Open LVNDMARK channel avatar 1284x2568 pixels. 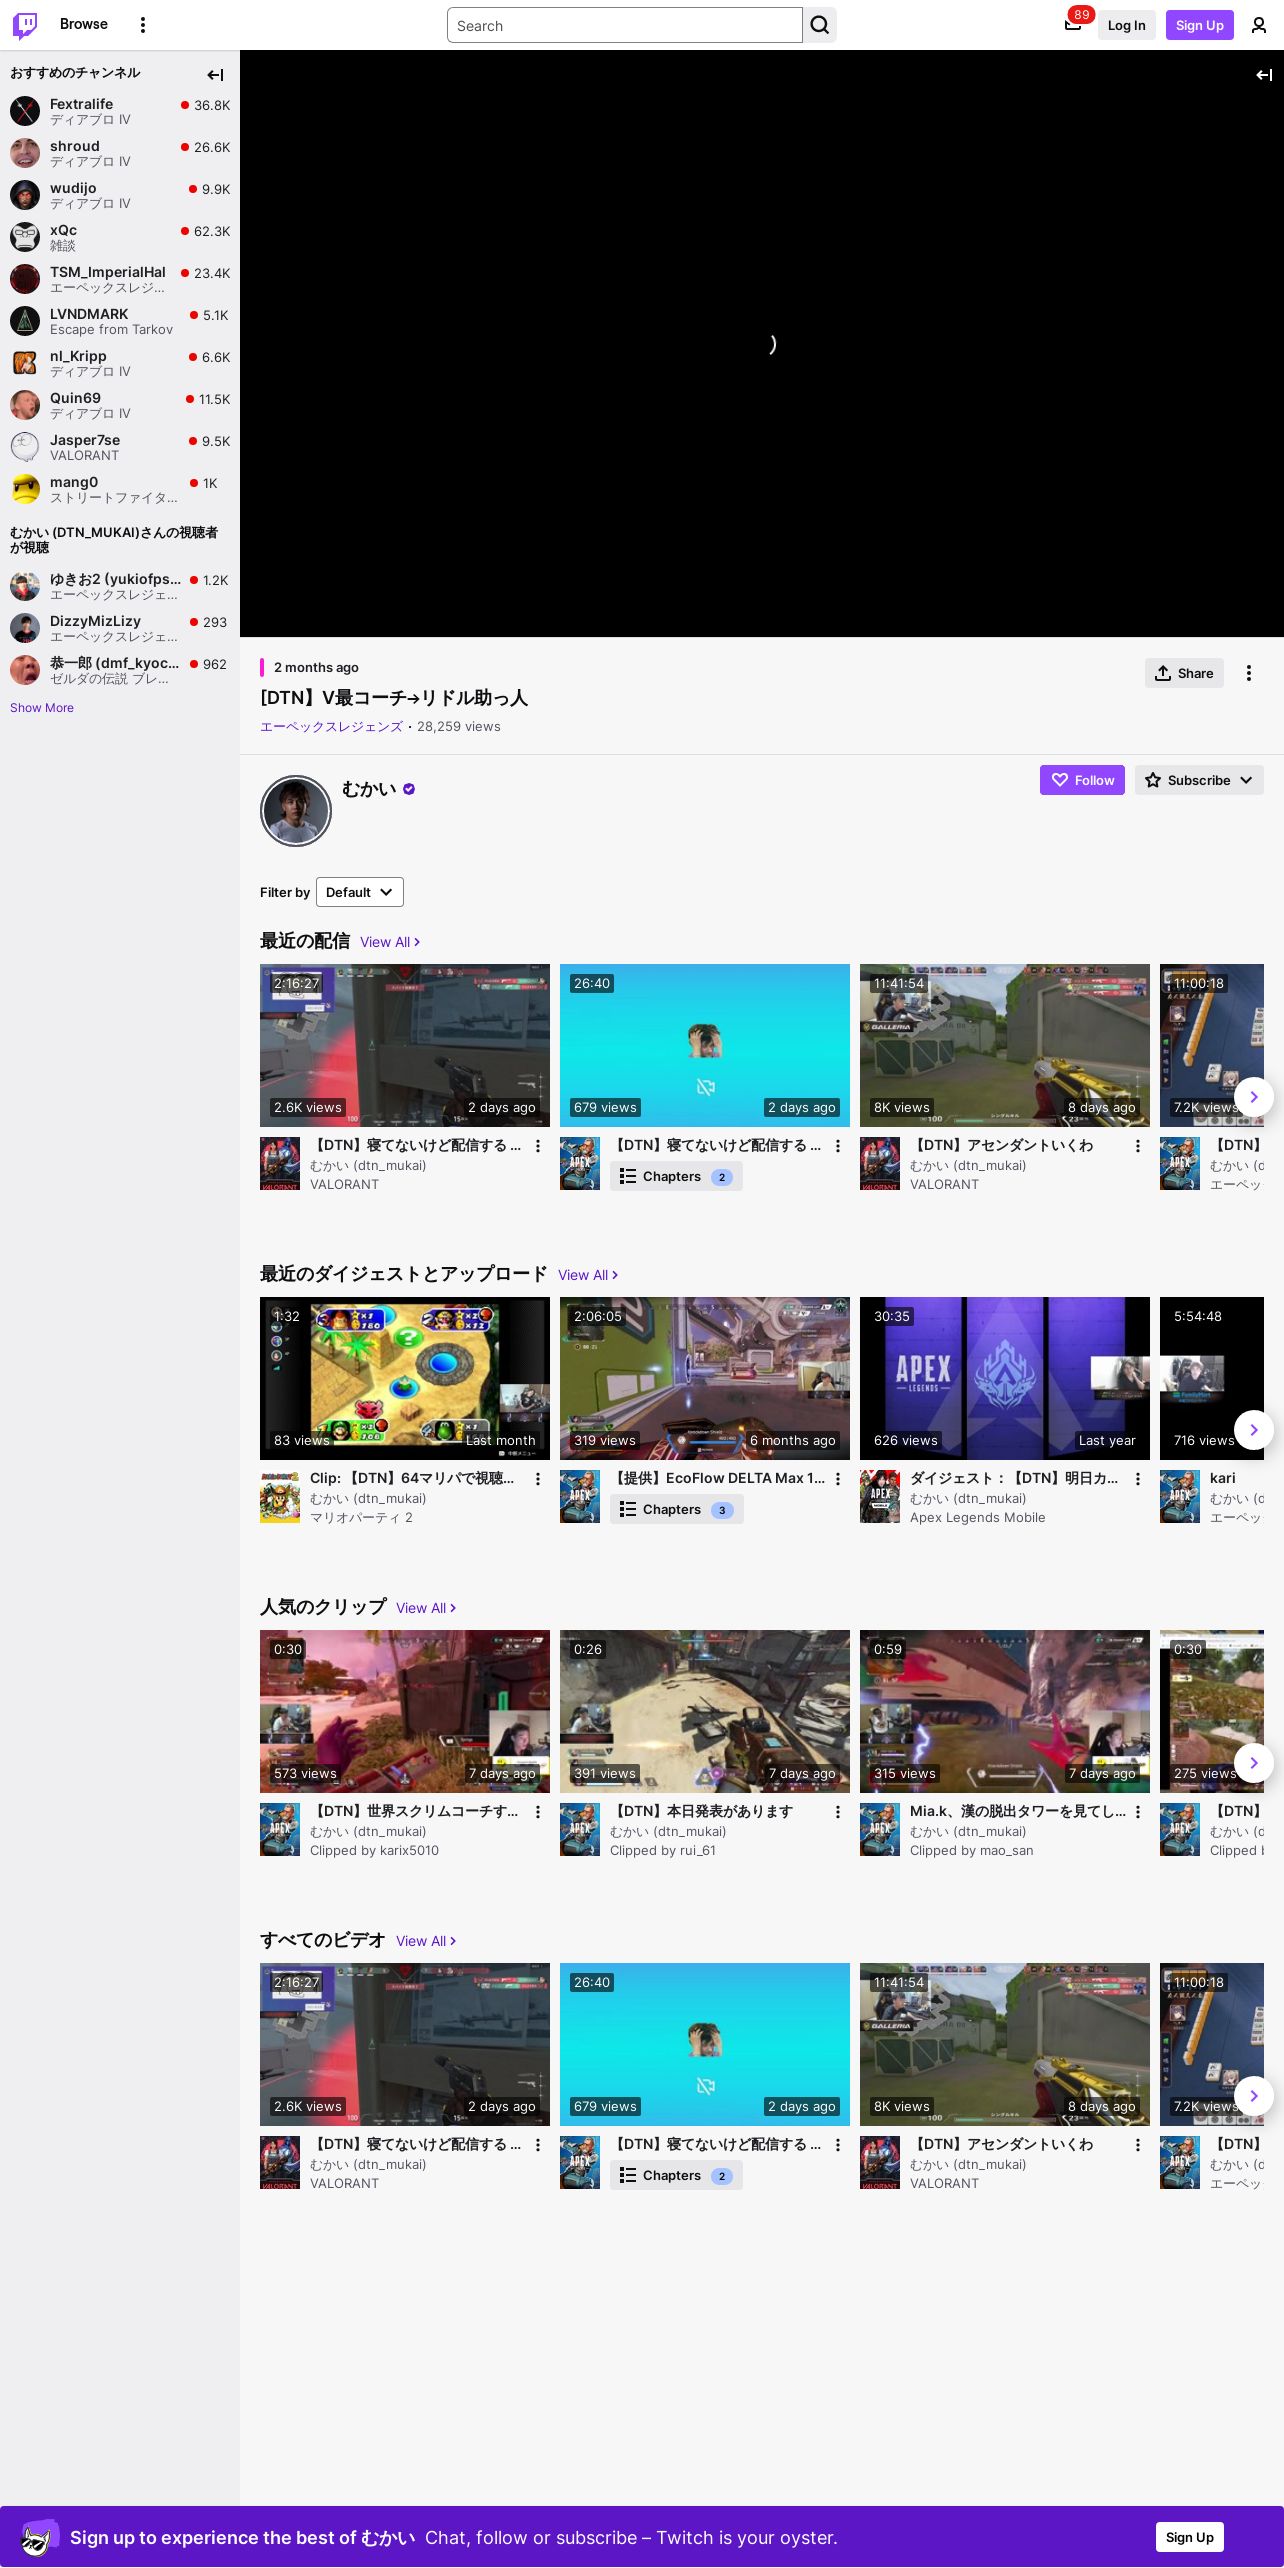tap(25, 321)
